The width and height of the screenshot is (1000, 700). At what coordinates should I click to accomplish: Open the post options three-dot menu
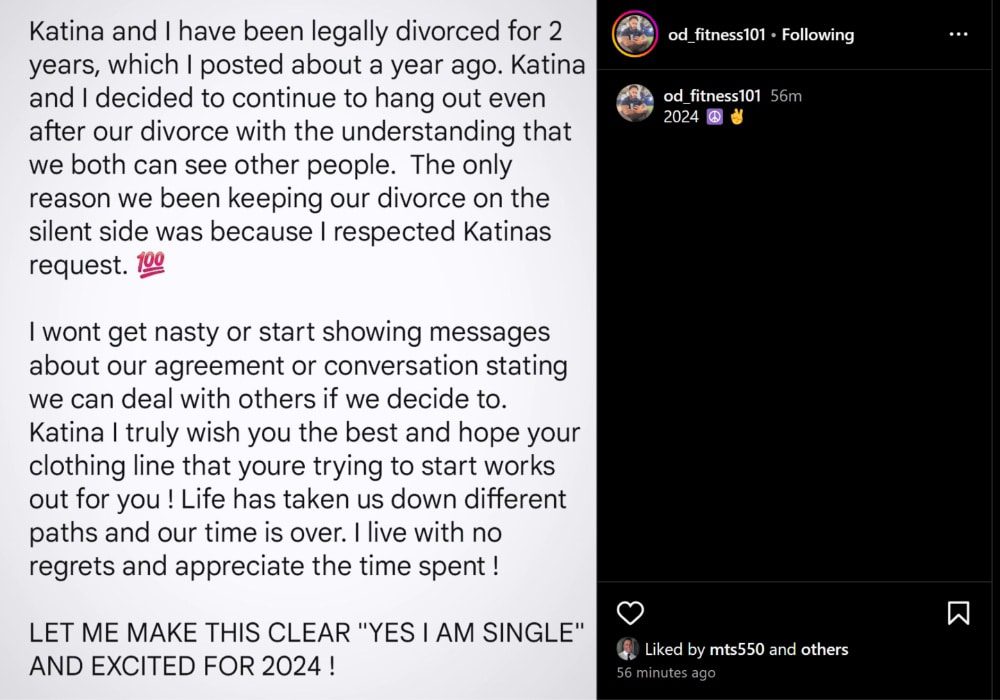pyautogui.click(x=958, y=33)
